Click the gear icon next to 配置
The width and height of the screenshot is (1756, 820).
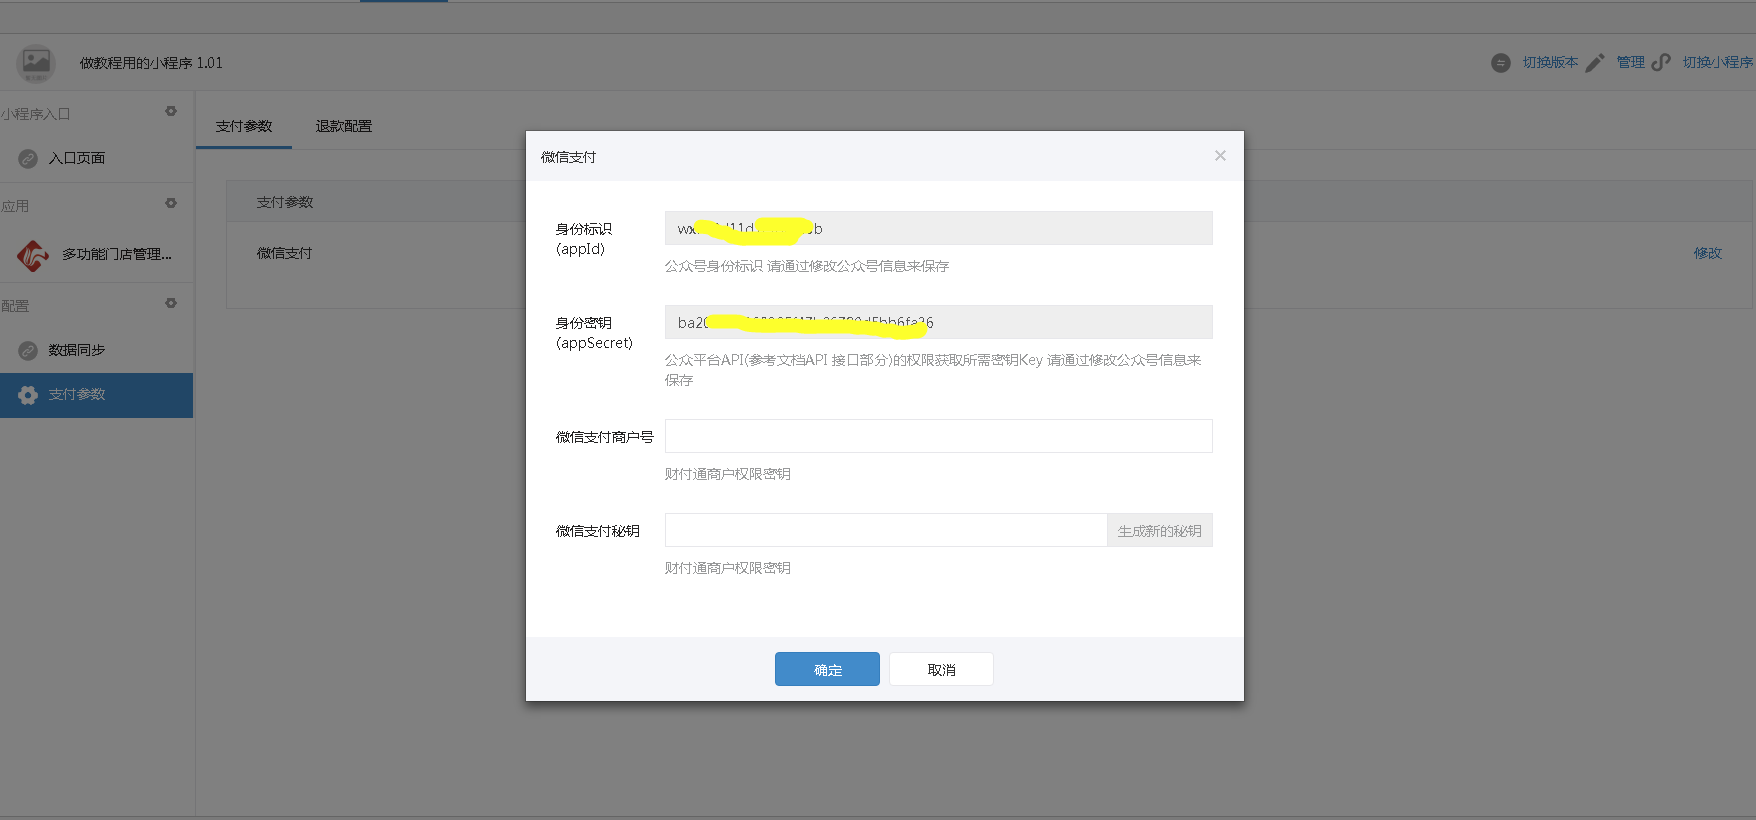(171, 303)
